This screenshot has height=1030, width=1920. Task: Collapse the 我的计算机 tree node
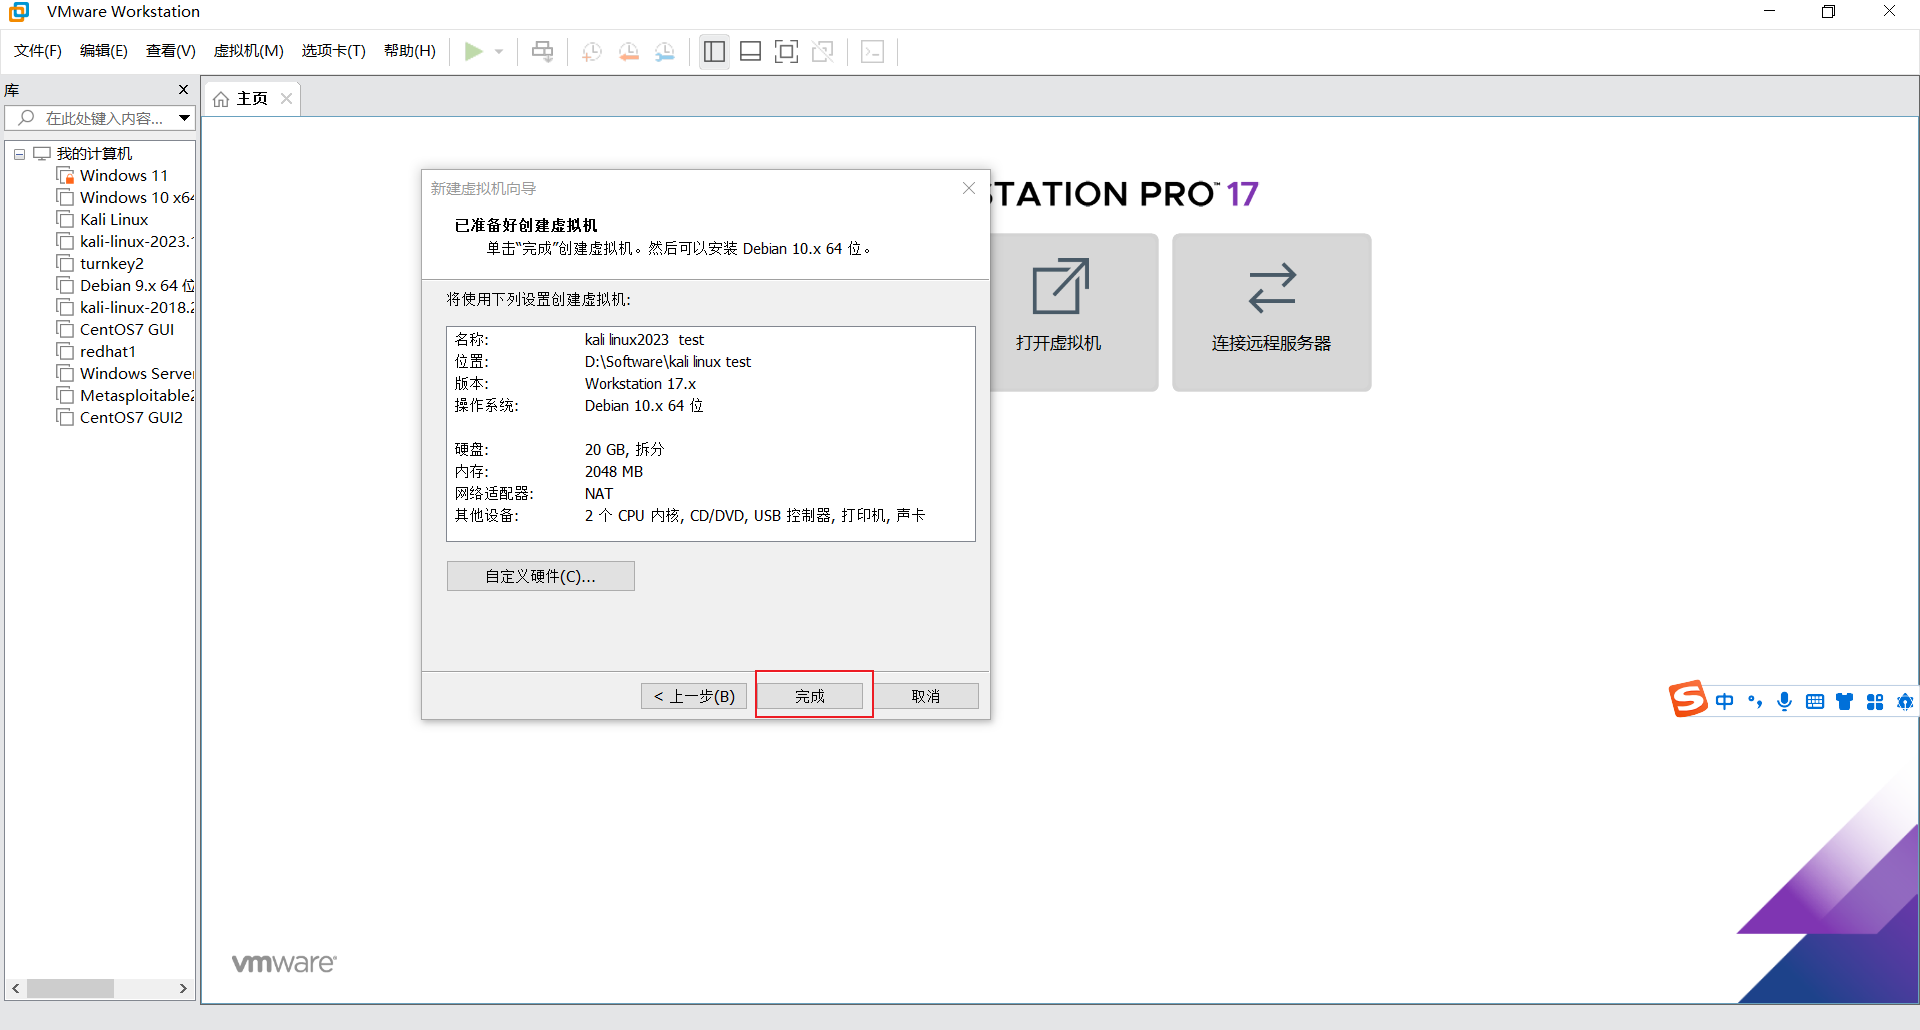(x=19, y=154)
